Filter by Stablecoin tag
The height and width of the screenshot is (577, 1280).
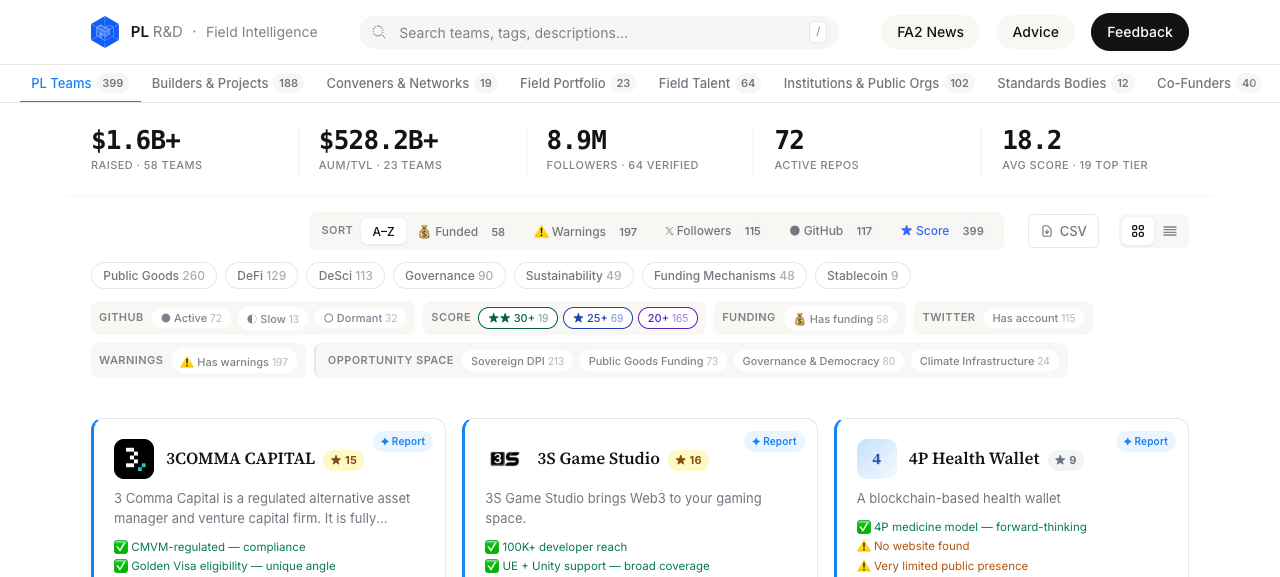point(863,275)
